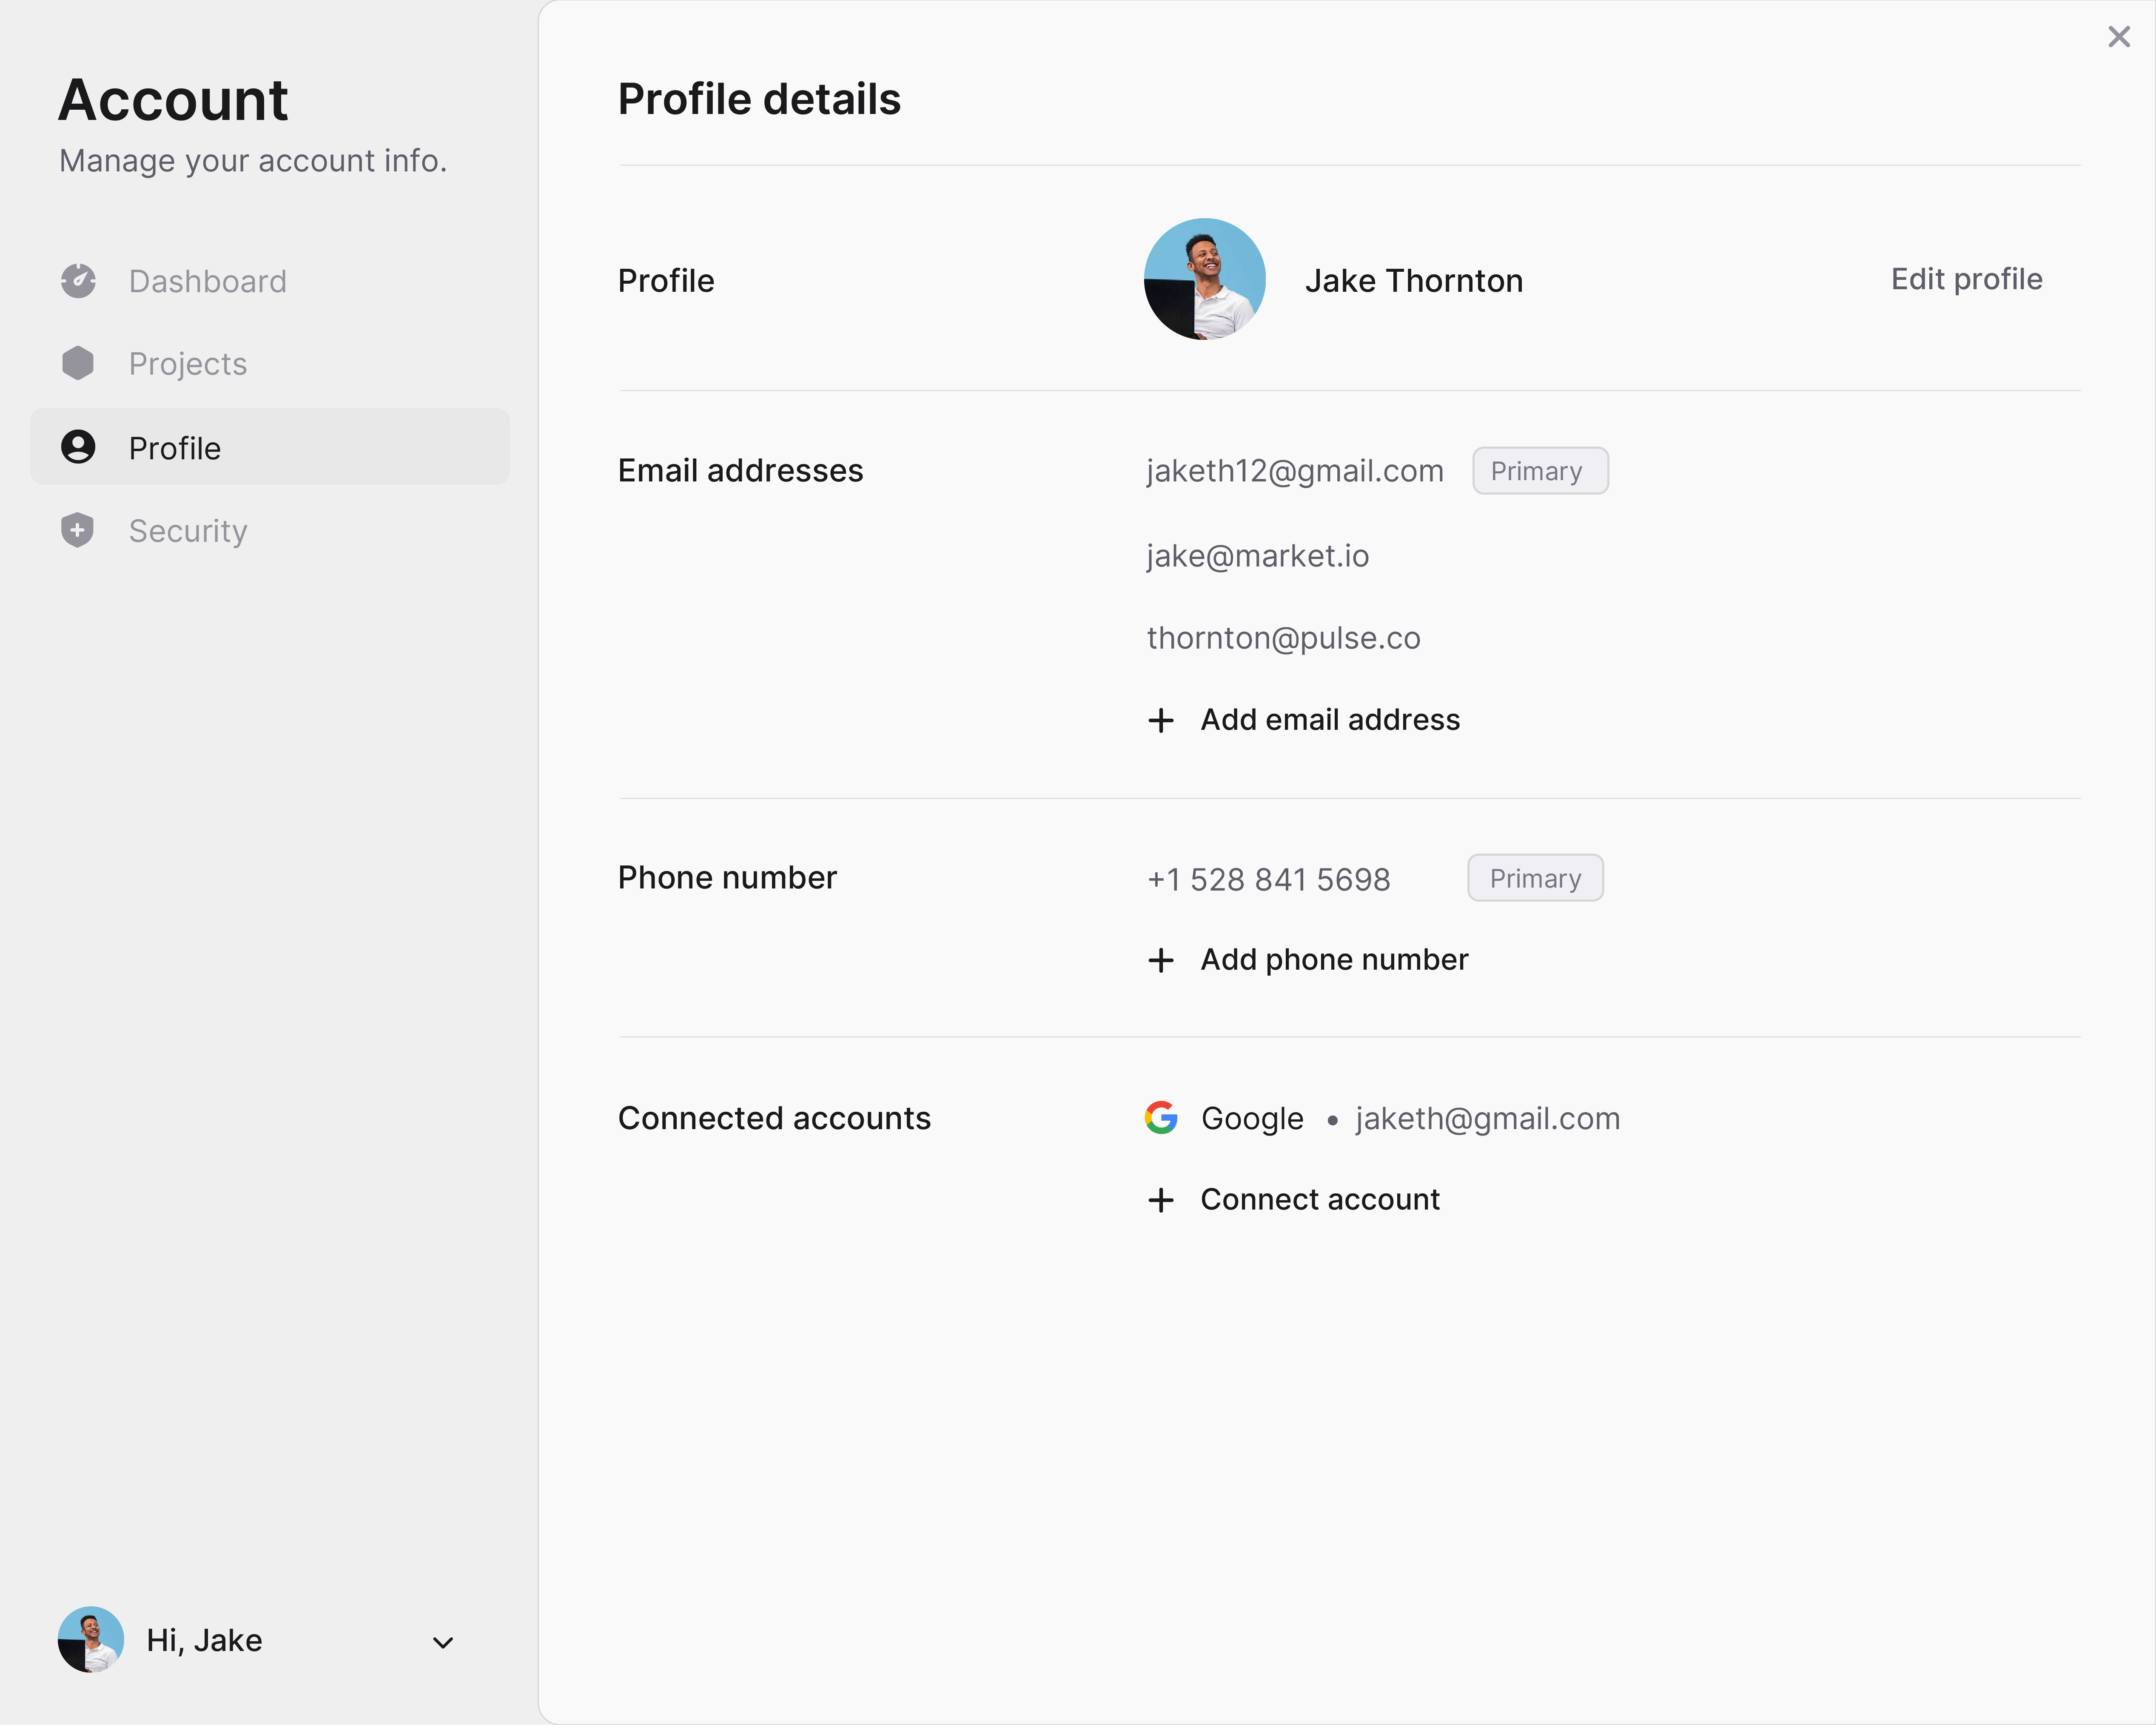
Task: Click Connect account
Action: [1320, 1200]
